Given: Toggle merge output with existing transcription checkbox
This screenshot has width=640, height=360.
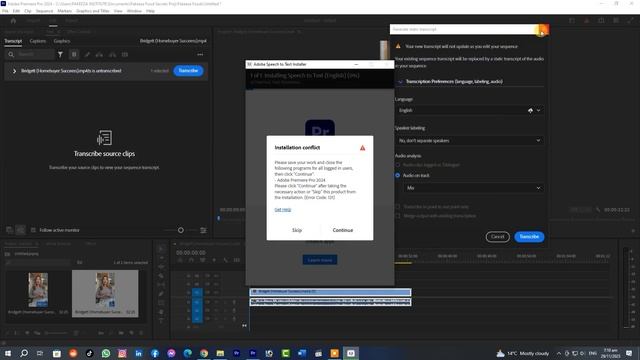Looking at the screenshot, I should point(398,216).
